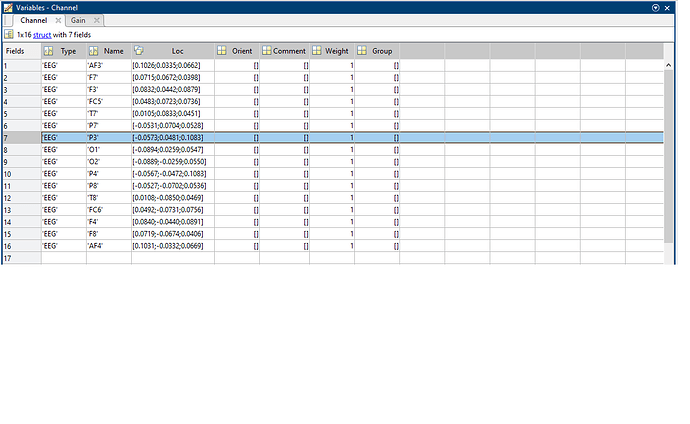This screenshot has height=424, width=690.
Task: Click the Group column header icon
Action: tap(362, 51)
